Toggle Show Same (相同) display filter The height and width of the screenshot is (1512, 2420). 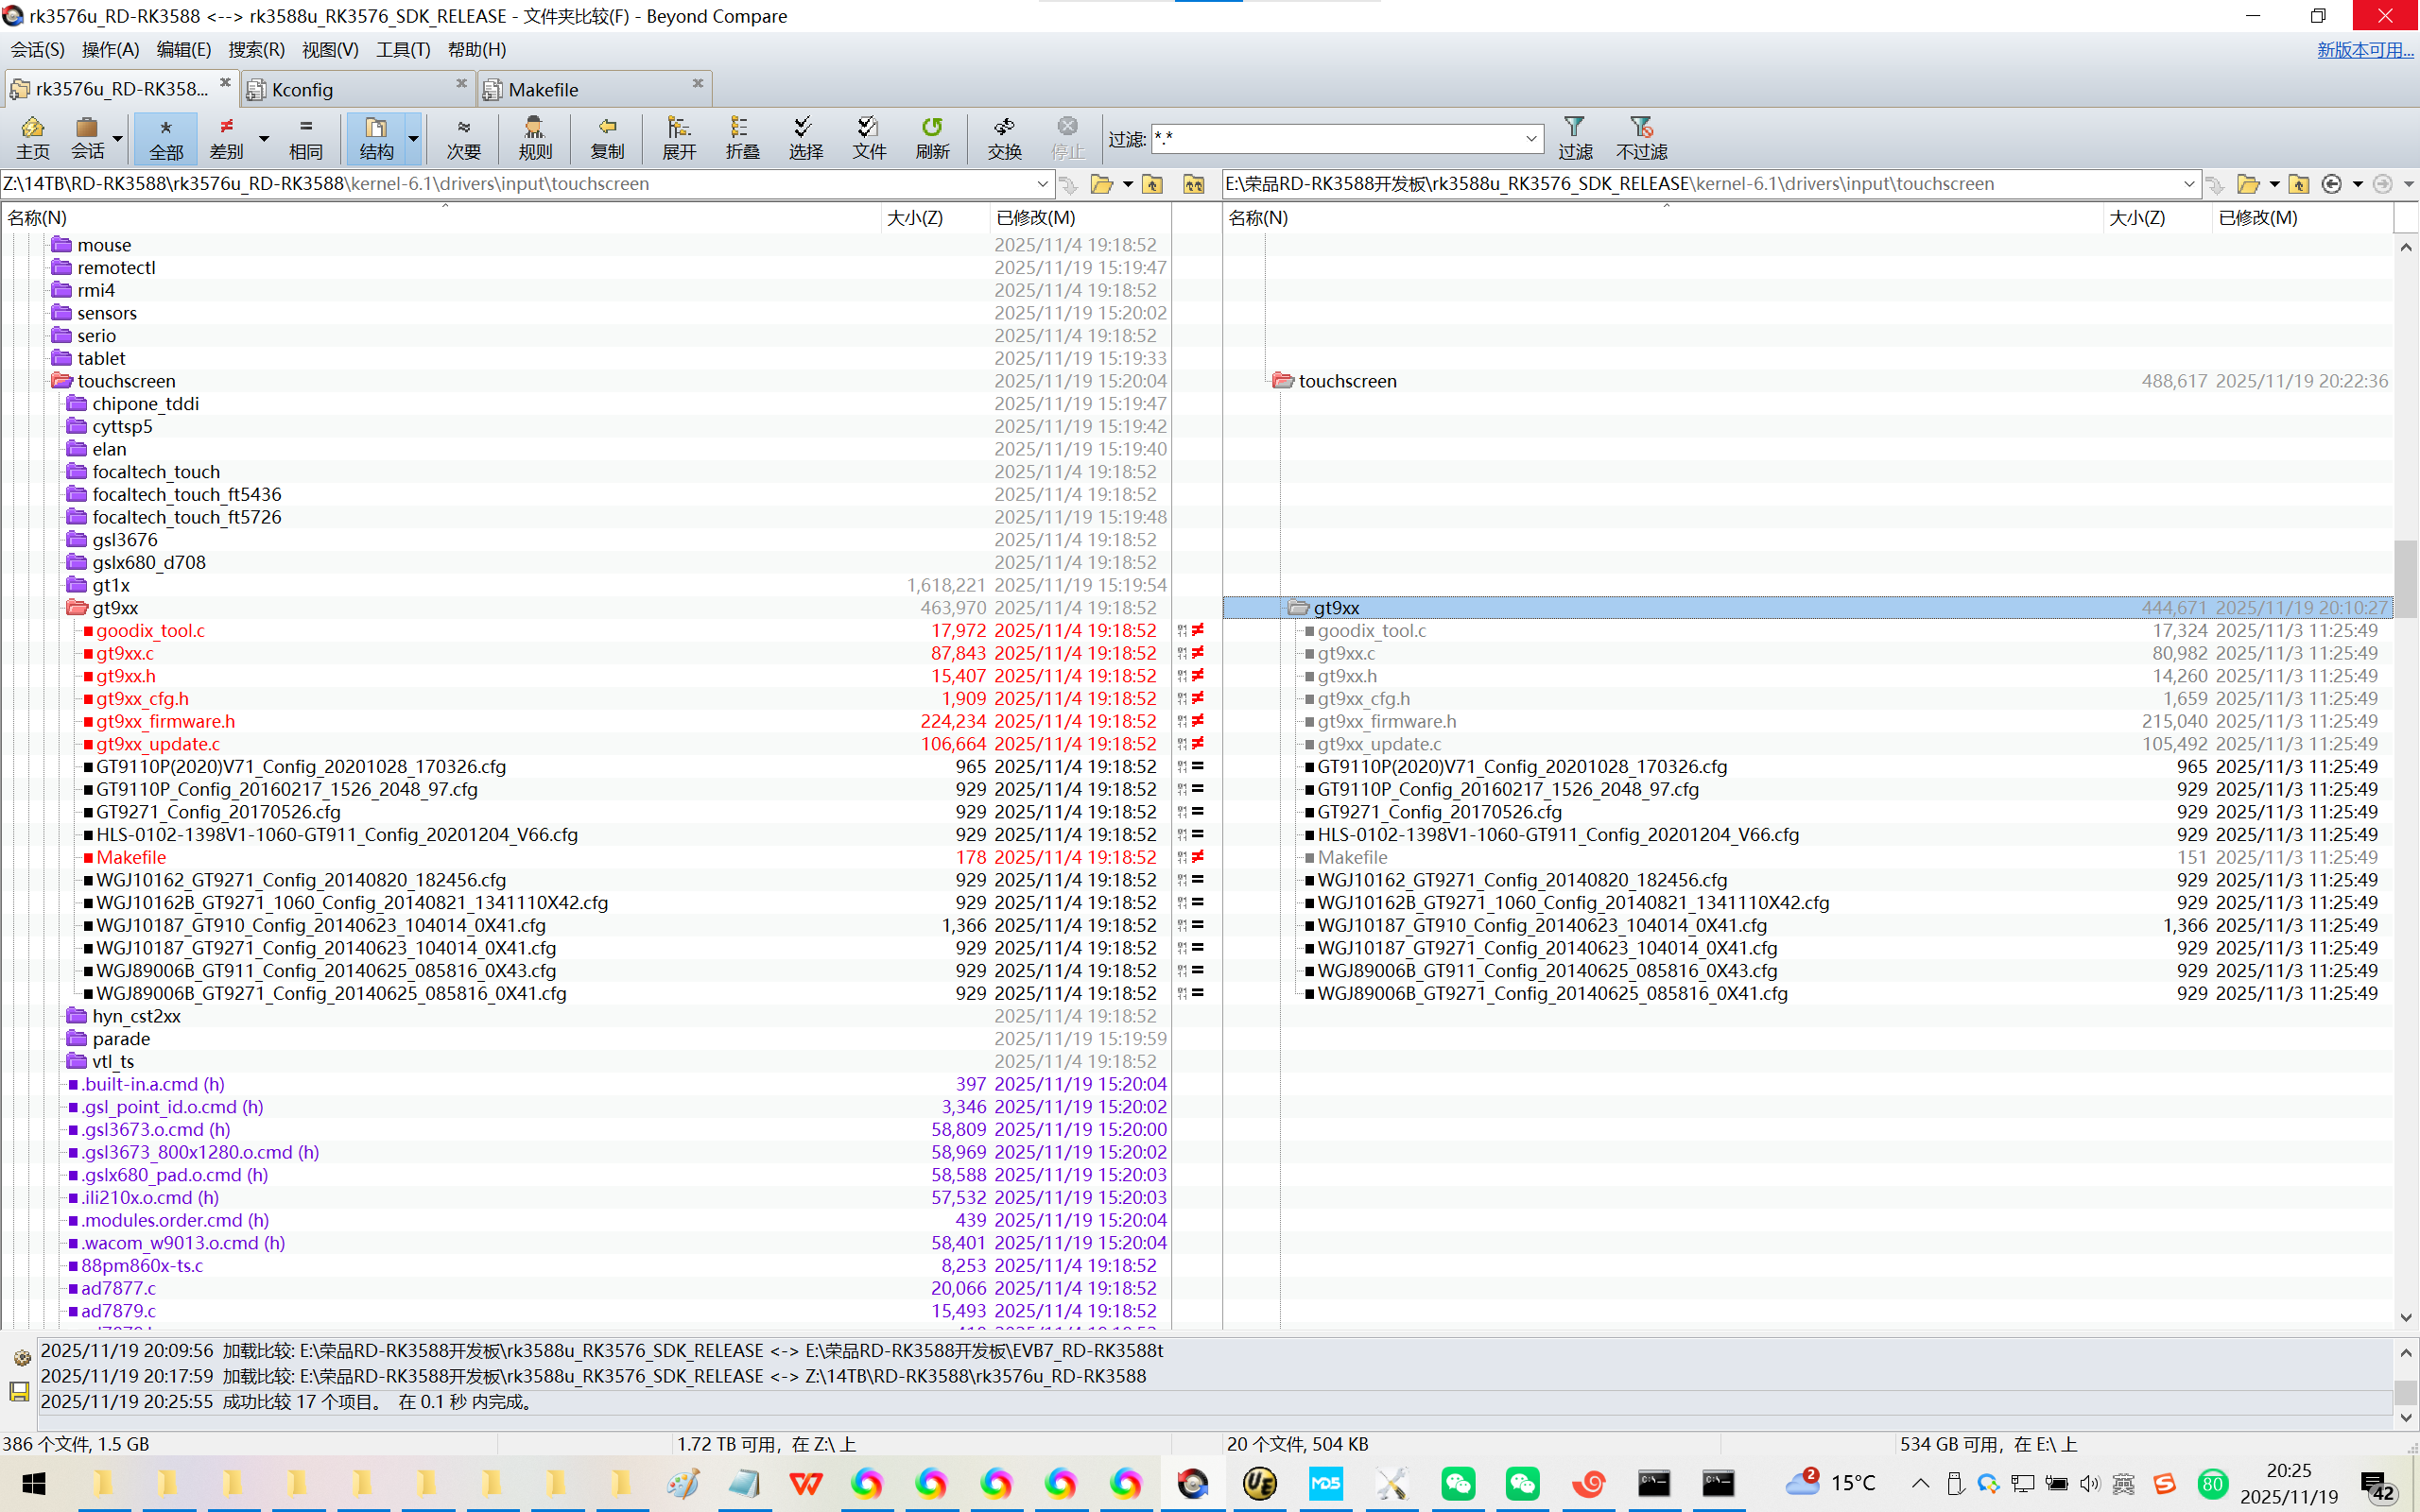point(306,137)
